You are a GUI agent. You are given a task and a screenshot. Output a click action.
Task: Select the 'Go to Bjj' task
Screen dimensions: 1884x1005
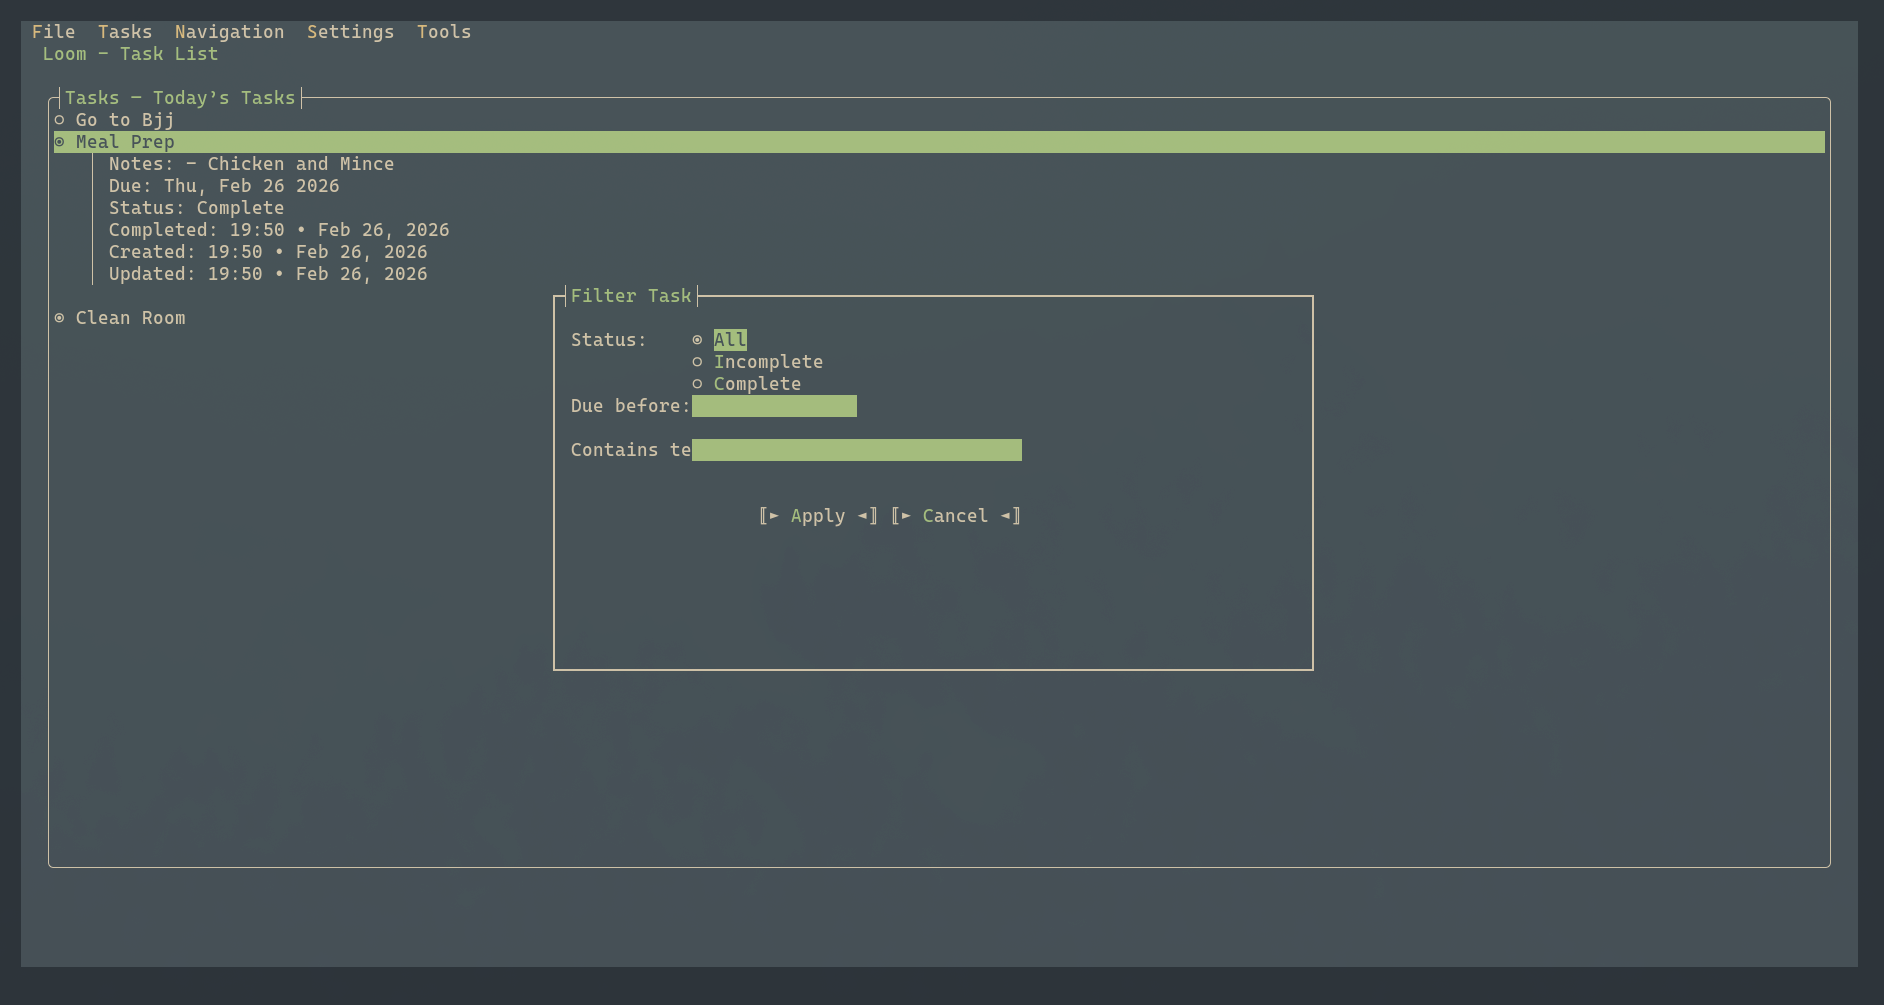click(124, 119)
